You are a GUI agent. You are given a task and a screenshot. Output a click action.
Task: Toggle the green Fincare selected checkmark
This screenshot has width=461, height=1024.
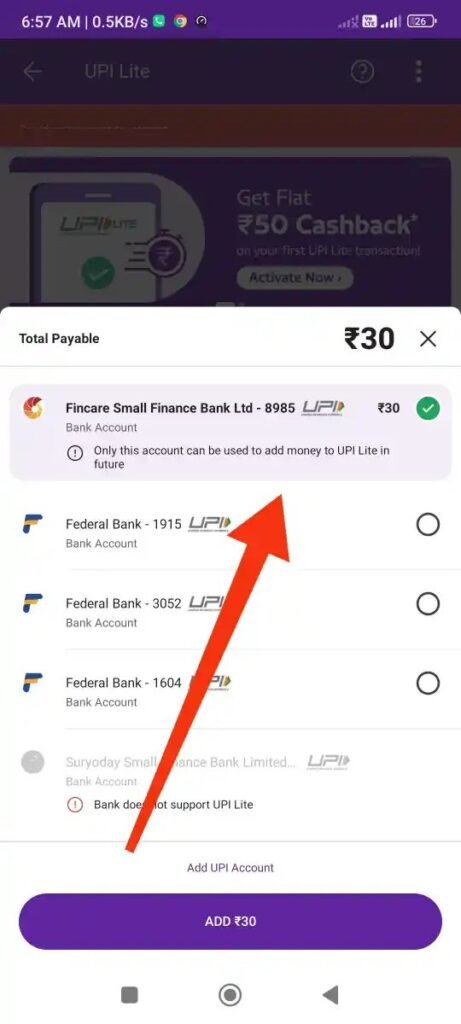coord(428,409)
